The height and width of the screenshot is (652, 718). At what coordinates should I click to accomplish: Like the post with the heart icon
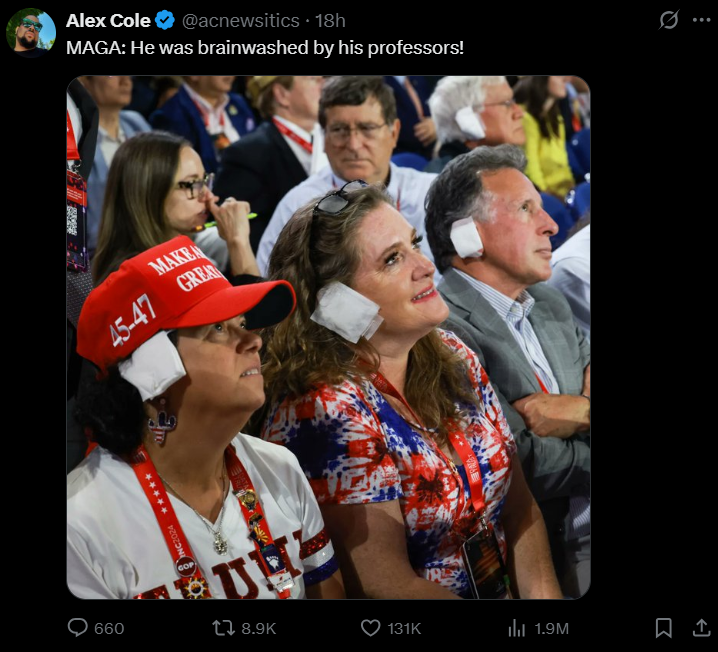(x=370, y=628)
